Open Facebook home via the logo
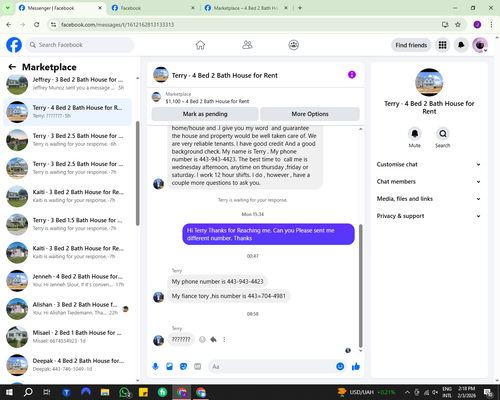The width and height of the screenshot is (500, 400). (14, 45)
